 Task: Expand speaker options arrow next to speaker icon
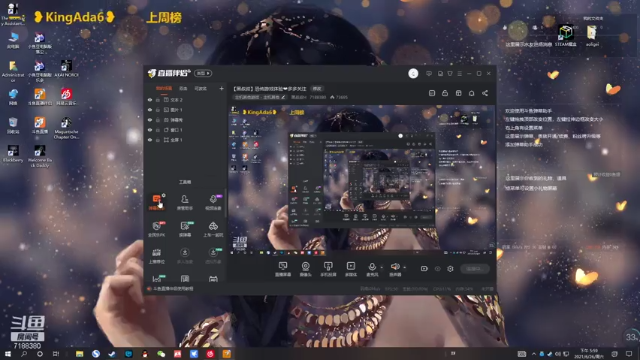coord(404,268)
